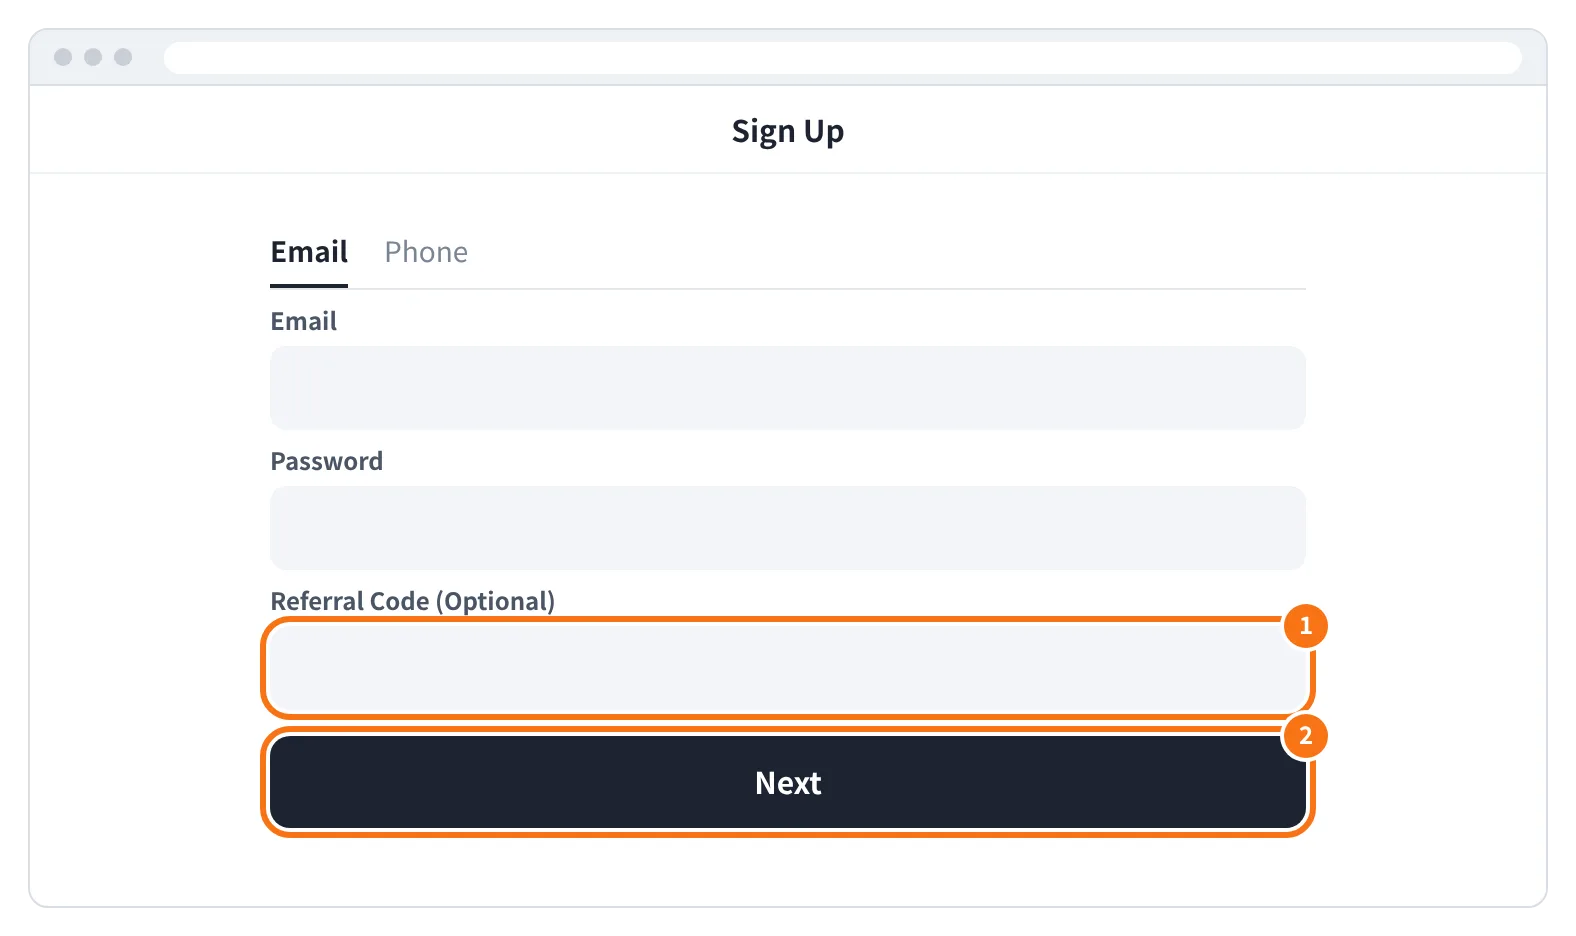Click the third gray browser window dot
The width and height of the screenshot is (1576, 936).
tap(123, 57)
